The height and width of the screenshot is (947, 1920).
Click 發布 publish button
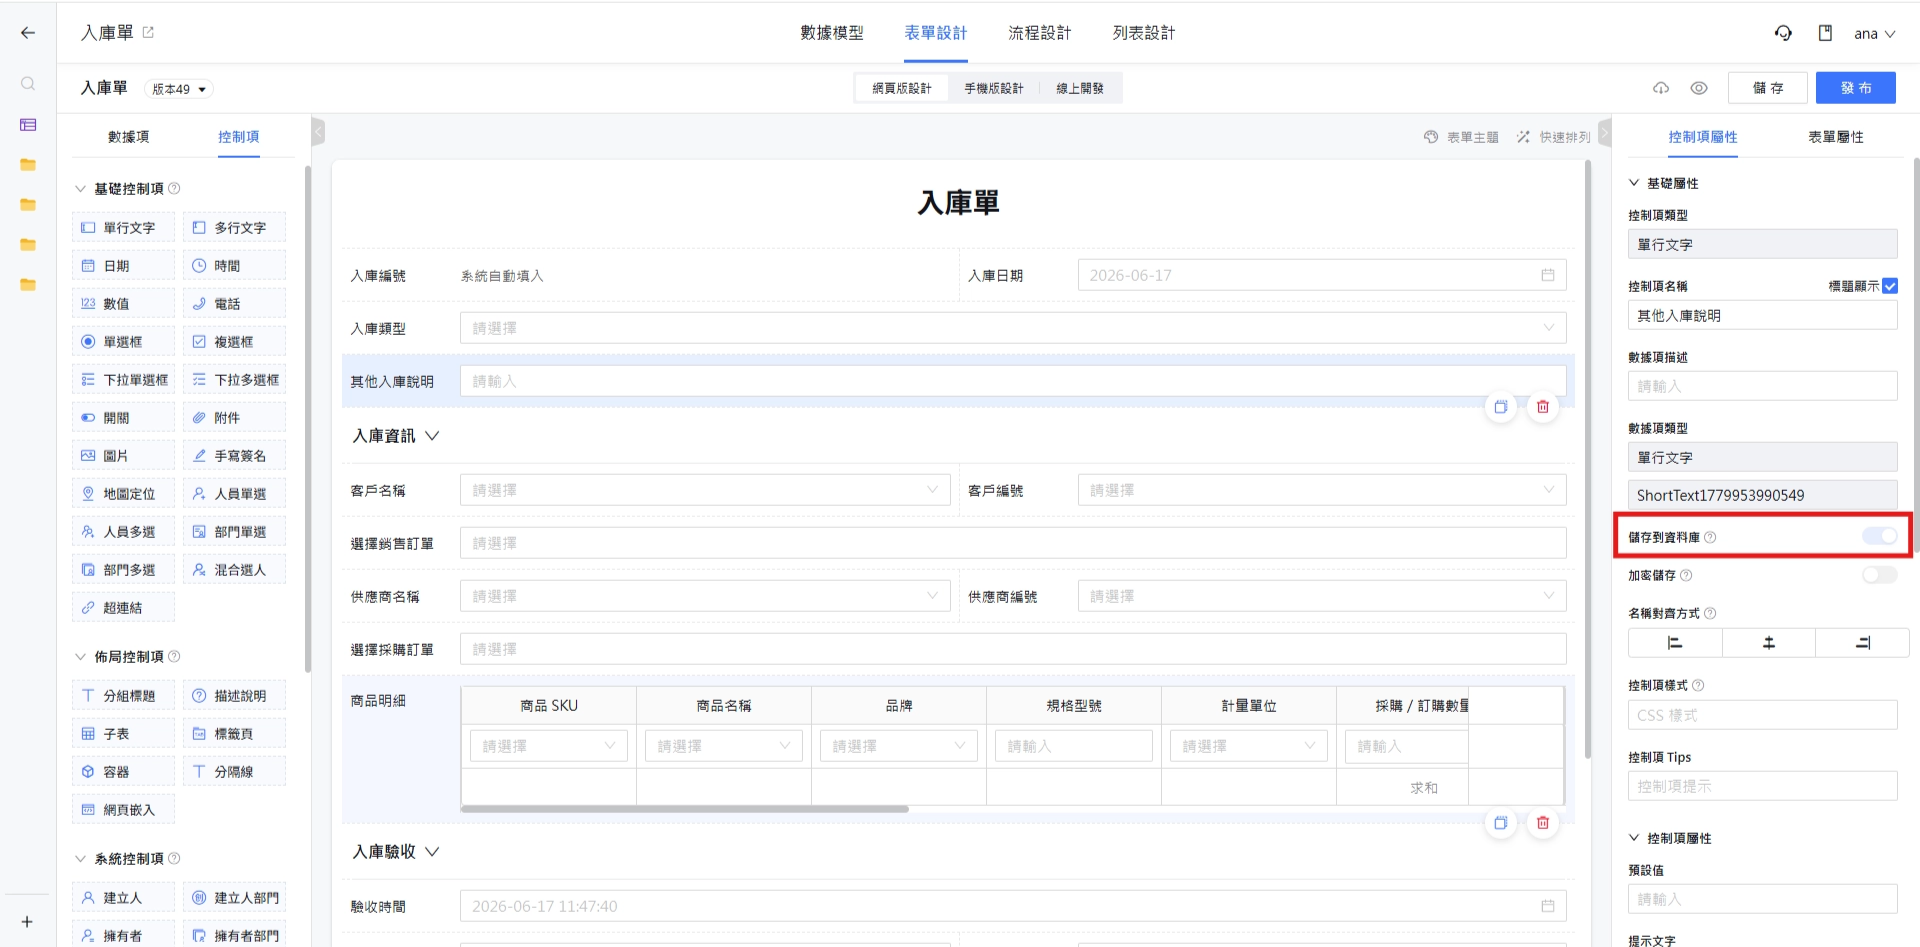(x=1856, y=88)
